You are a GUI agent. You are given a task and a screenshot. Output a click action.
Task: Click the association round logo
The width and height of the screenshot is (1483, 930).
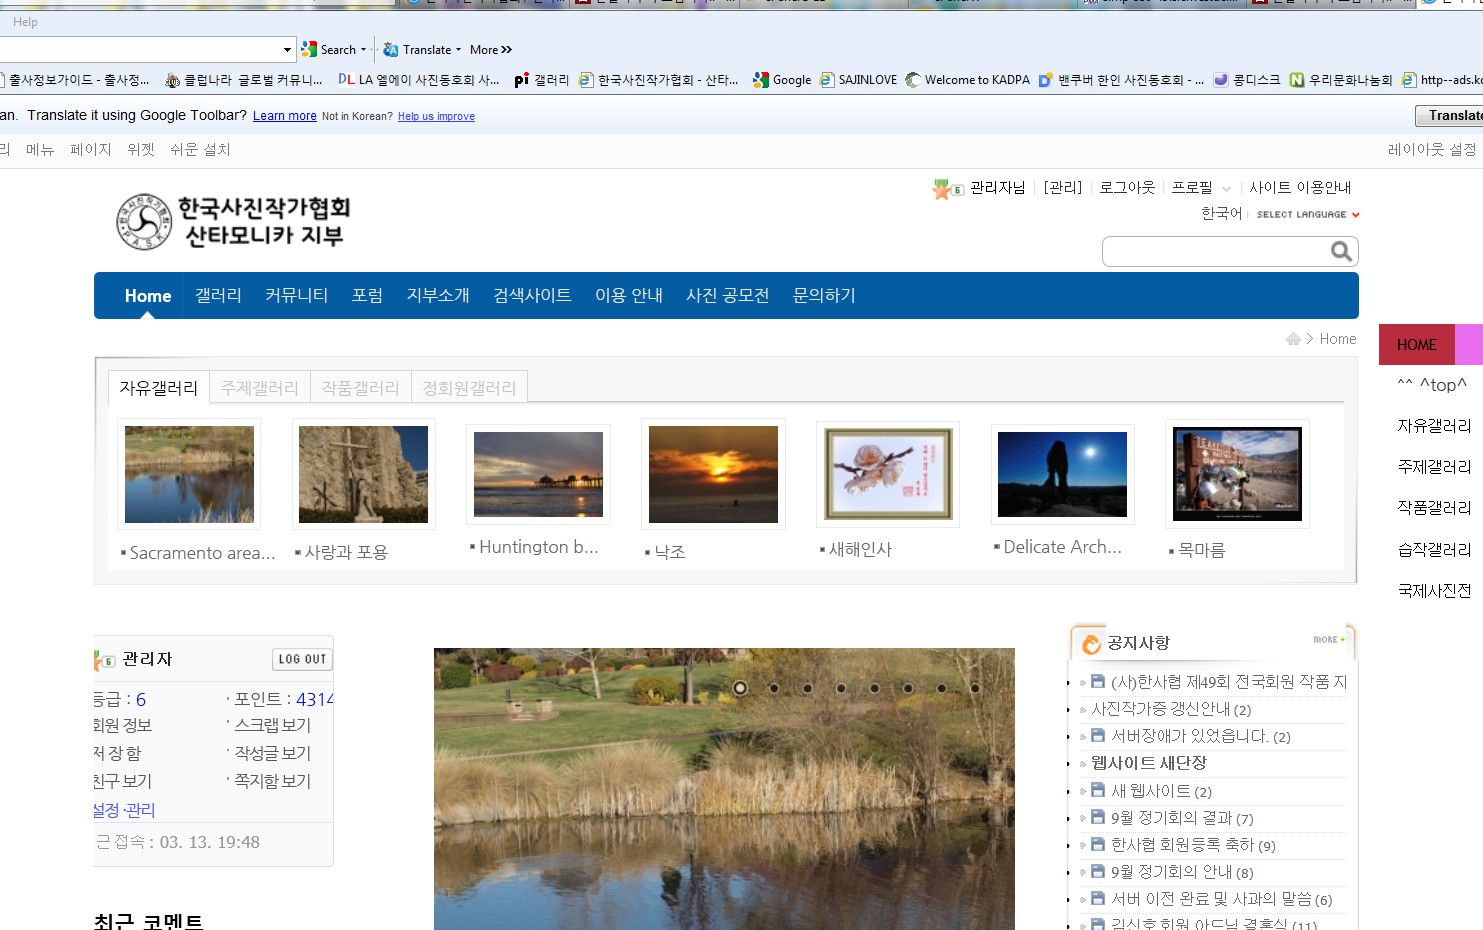click(144, 222)
